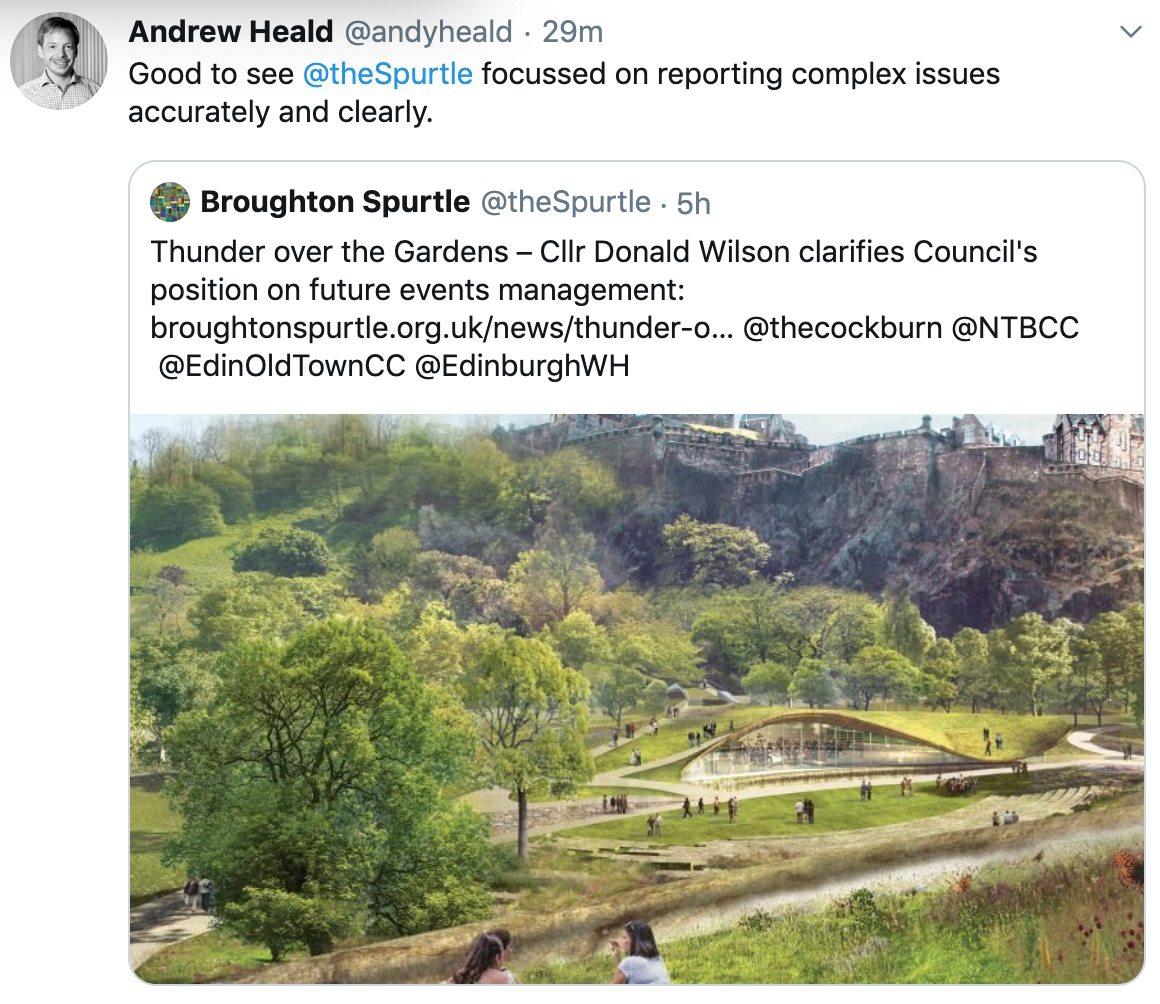
Task: Expand the tweet options chevron menu
Action: (x=1130, y=32)
